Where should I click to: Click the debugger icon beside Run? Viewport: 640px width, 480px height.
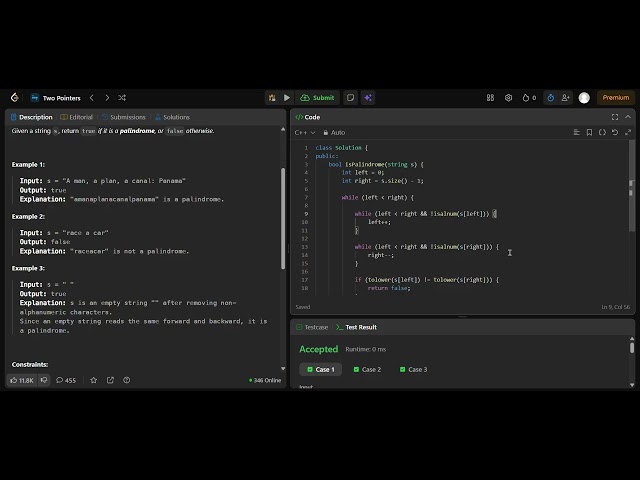coord(272,98)
